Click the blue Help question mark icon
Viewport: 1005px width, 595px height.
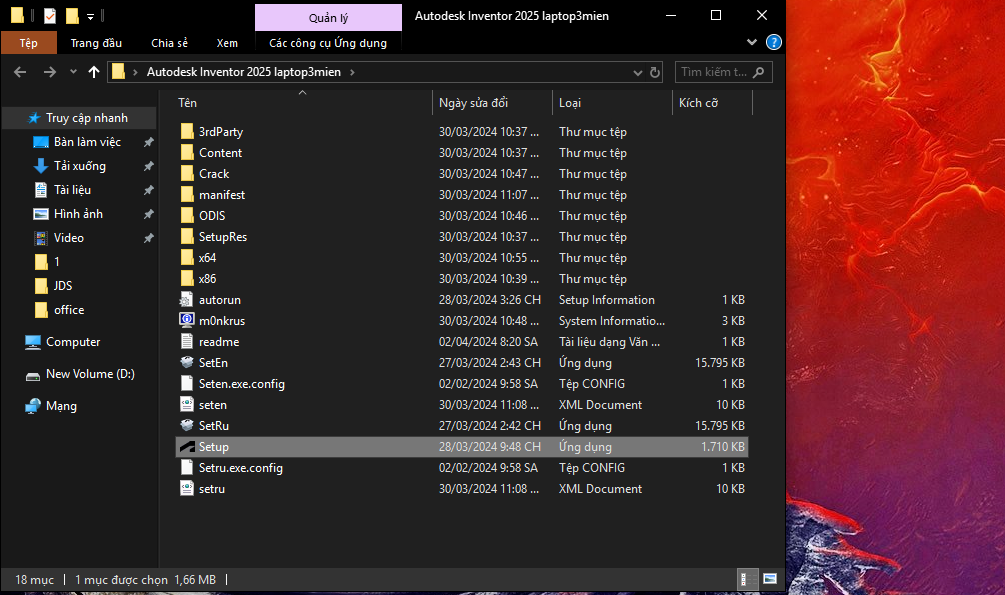pyautogui.click(x=773, y=43)
